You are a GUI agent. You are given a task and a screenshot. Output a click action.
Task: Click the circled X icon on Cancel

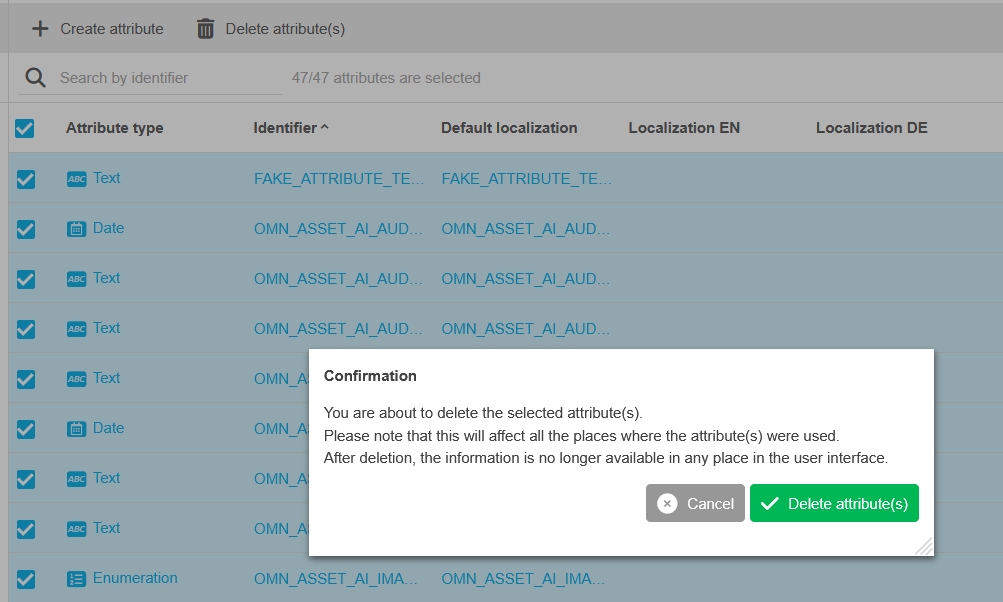(667, 504)
